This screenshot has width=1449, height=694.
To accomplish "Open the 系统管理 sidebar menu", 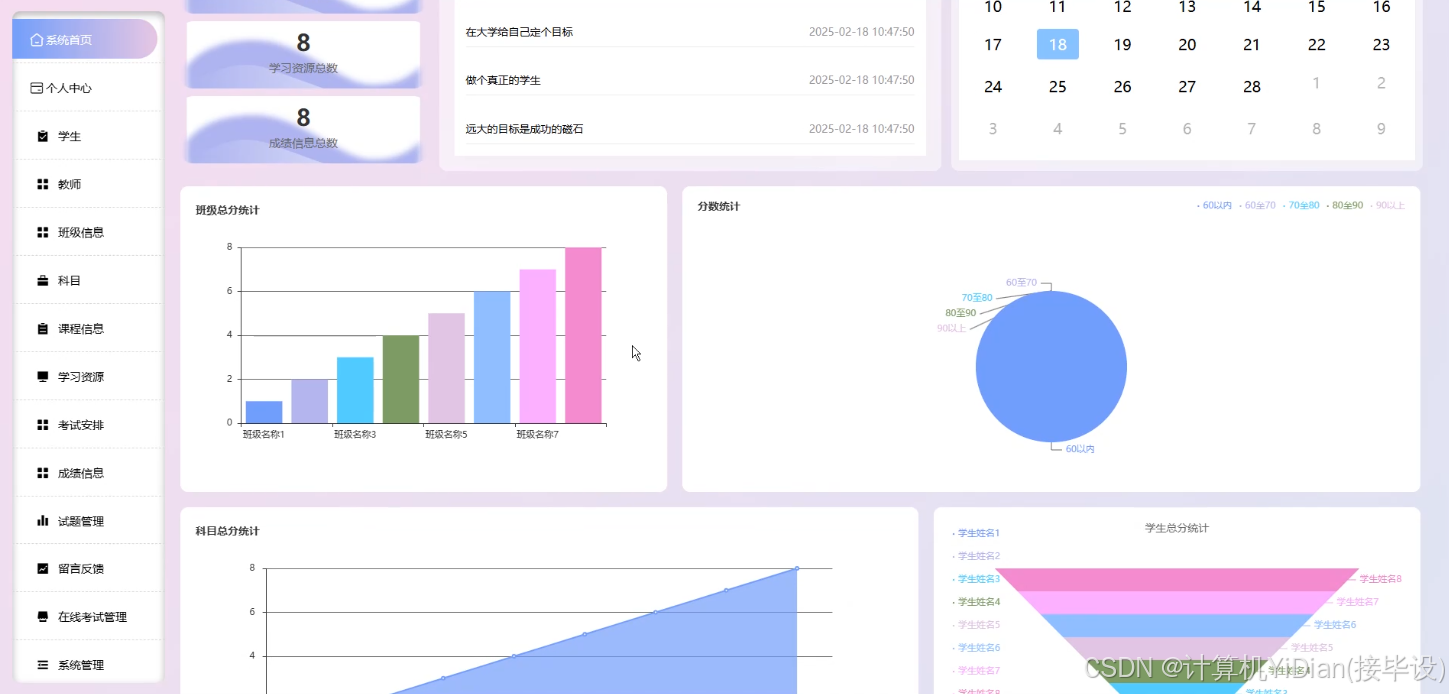I will click(x=87, y=665).
